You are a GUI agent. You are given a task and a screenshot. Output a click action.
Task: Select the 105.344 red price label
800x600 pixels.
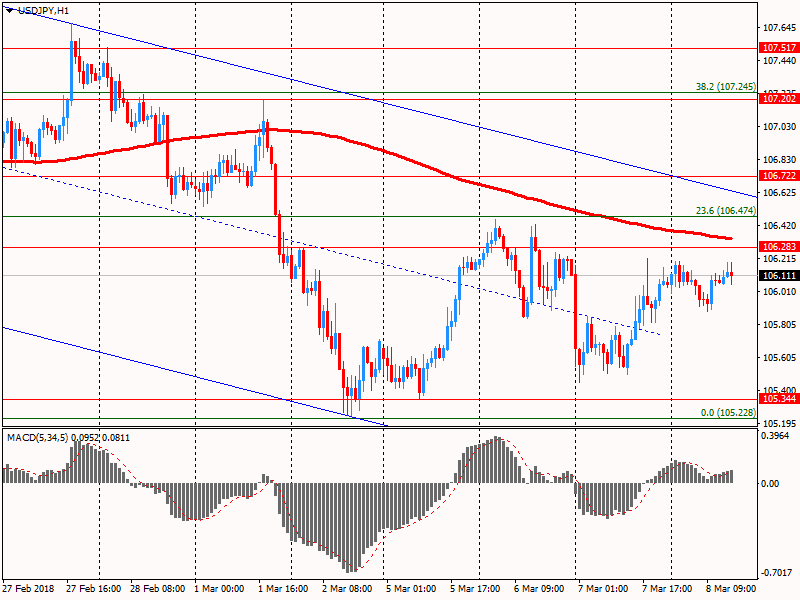click(x=779, y=399)
